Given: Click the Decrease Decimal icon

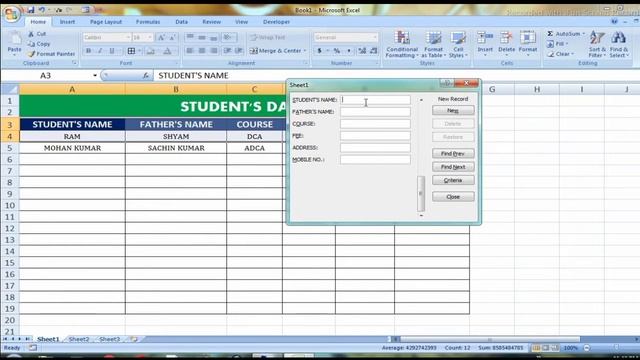Looking at the screenshot, I should (x=373, y=51).
